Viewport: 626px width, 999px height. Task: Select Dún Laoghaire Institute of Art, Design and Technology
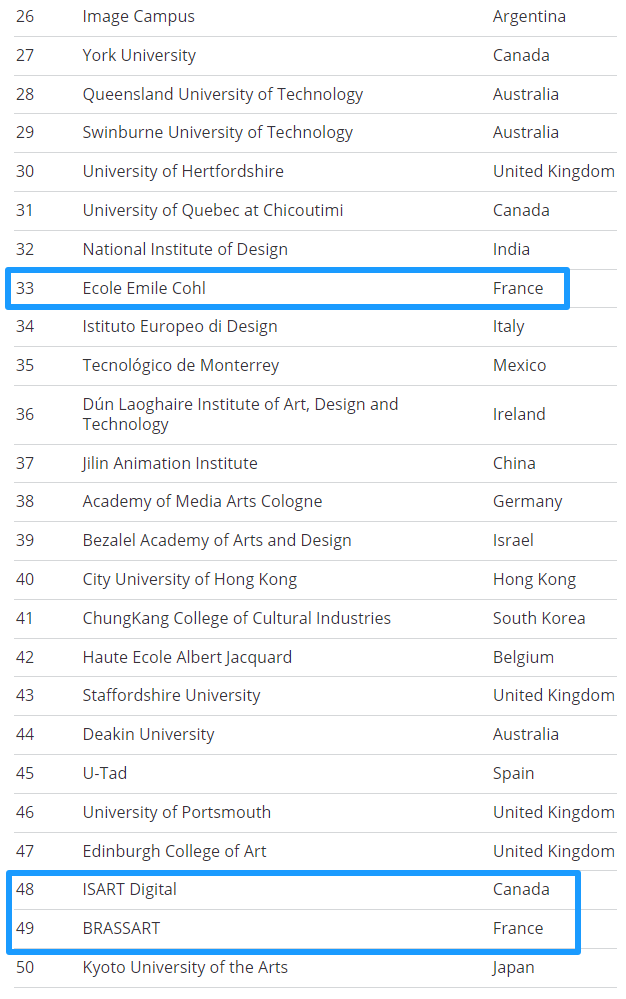[241, 414]
